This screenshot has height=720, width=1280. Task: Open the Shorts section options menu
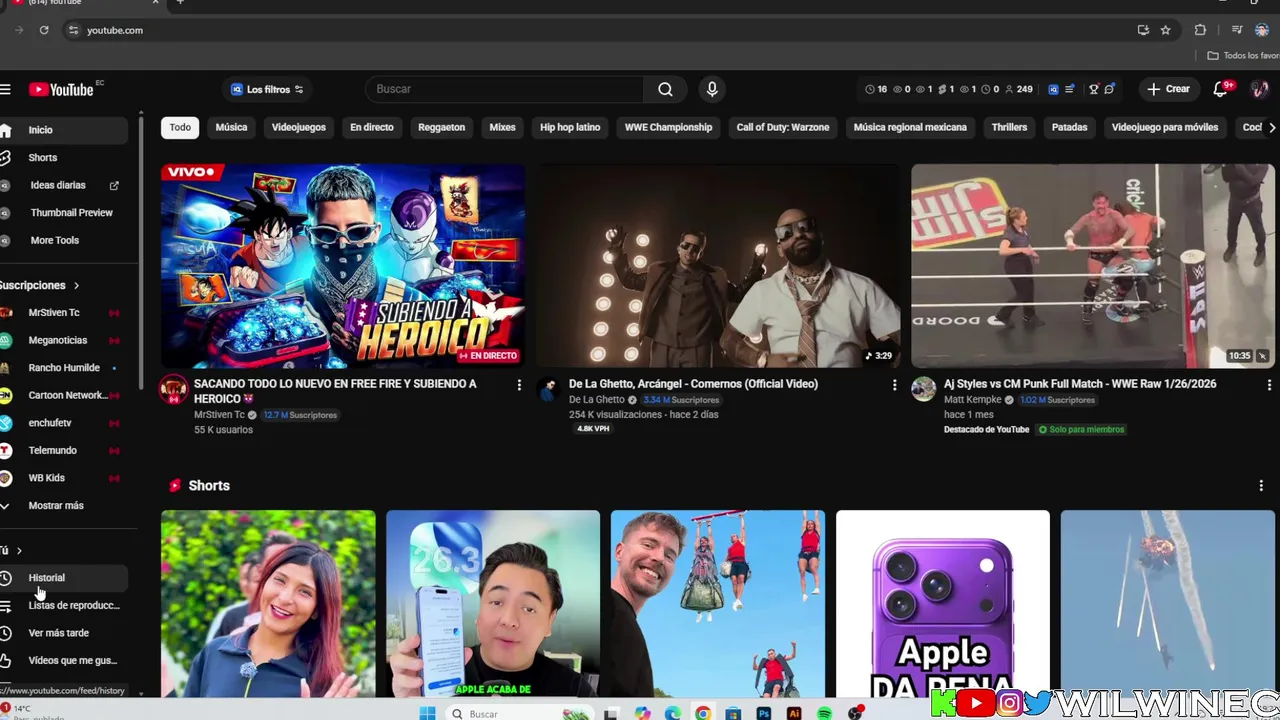point(1261,485)
